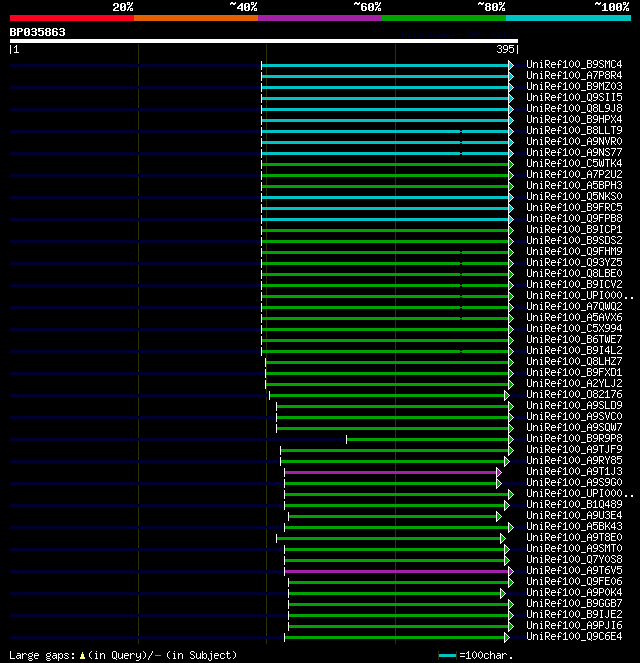Select the UniRef100_C5WTK4 label
Screen dimensions: 640x663
click(x=574, y=163)
